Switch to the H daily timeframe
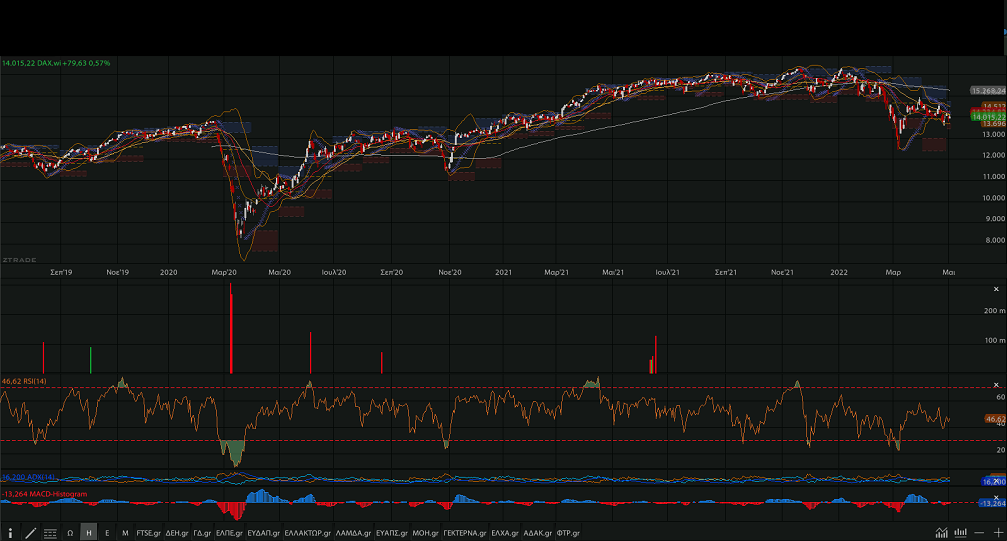 pos(89,533)
